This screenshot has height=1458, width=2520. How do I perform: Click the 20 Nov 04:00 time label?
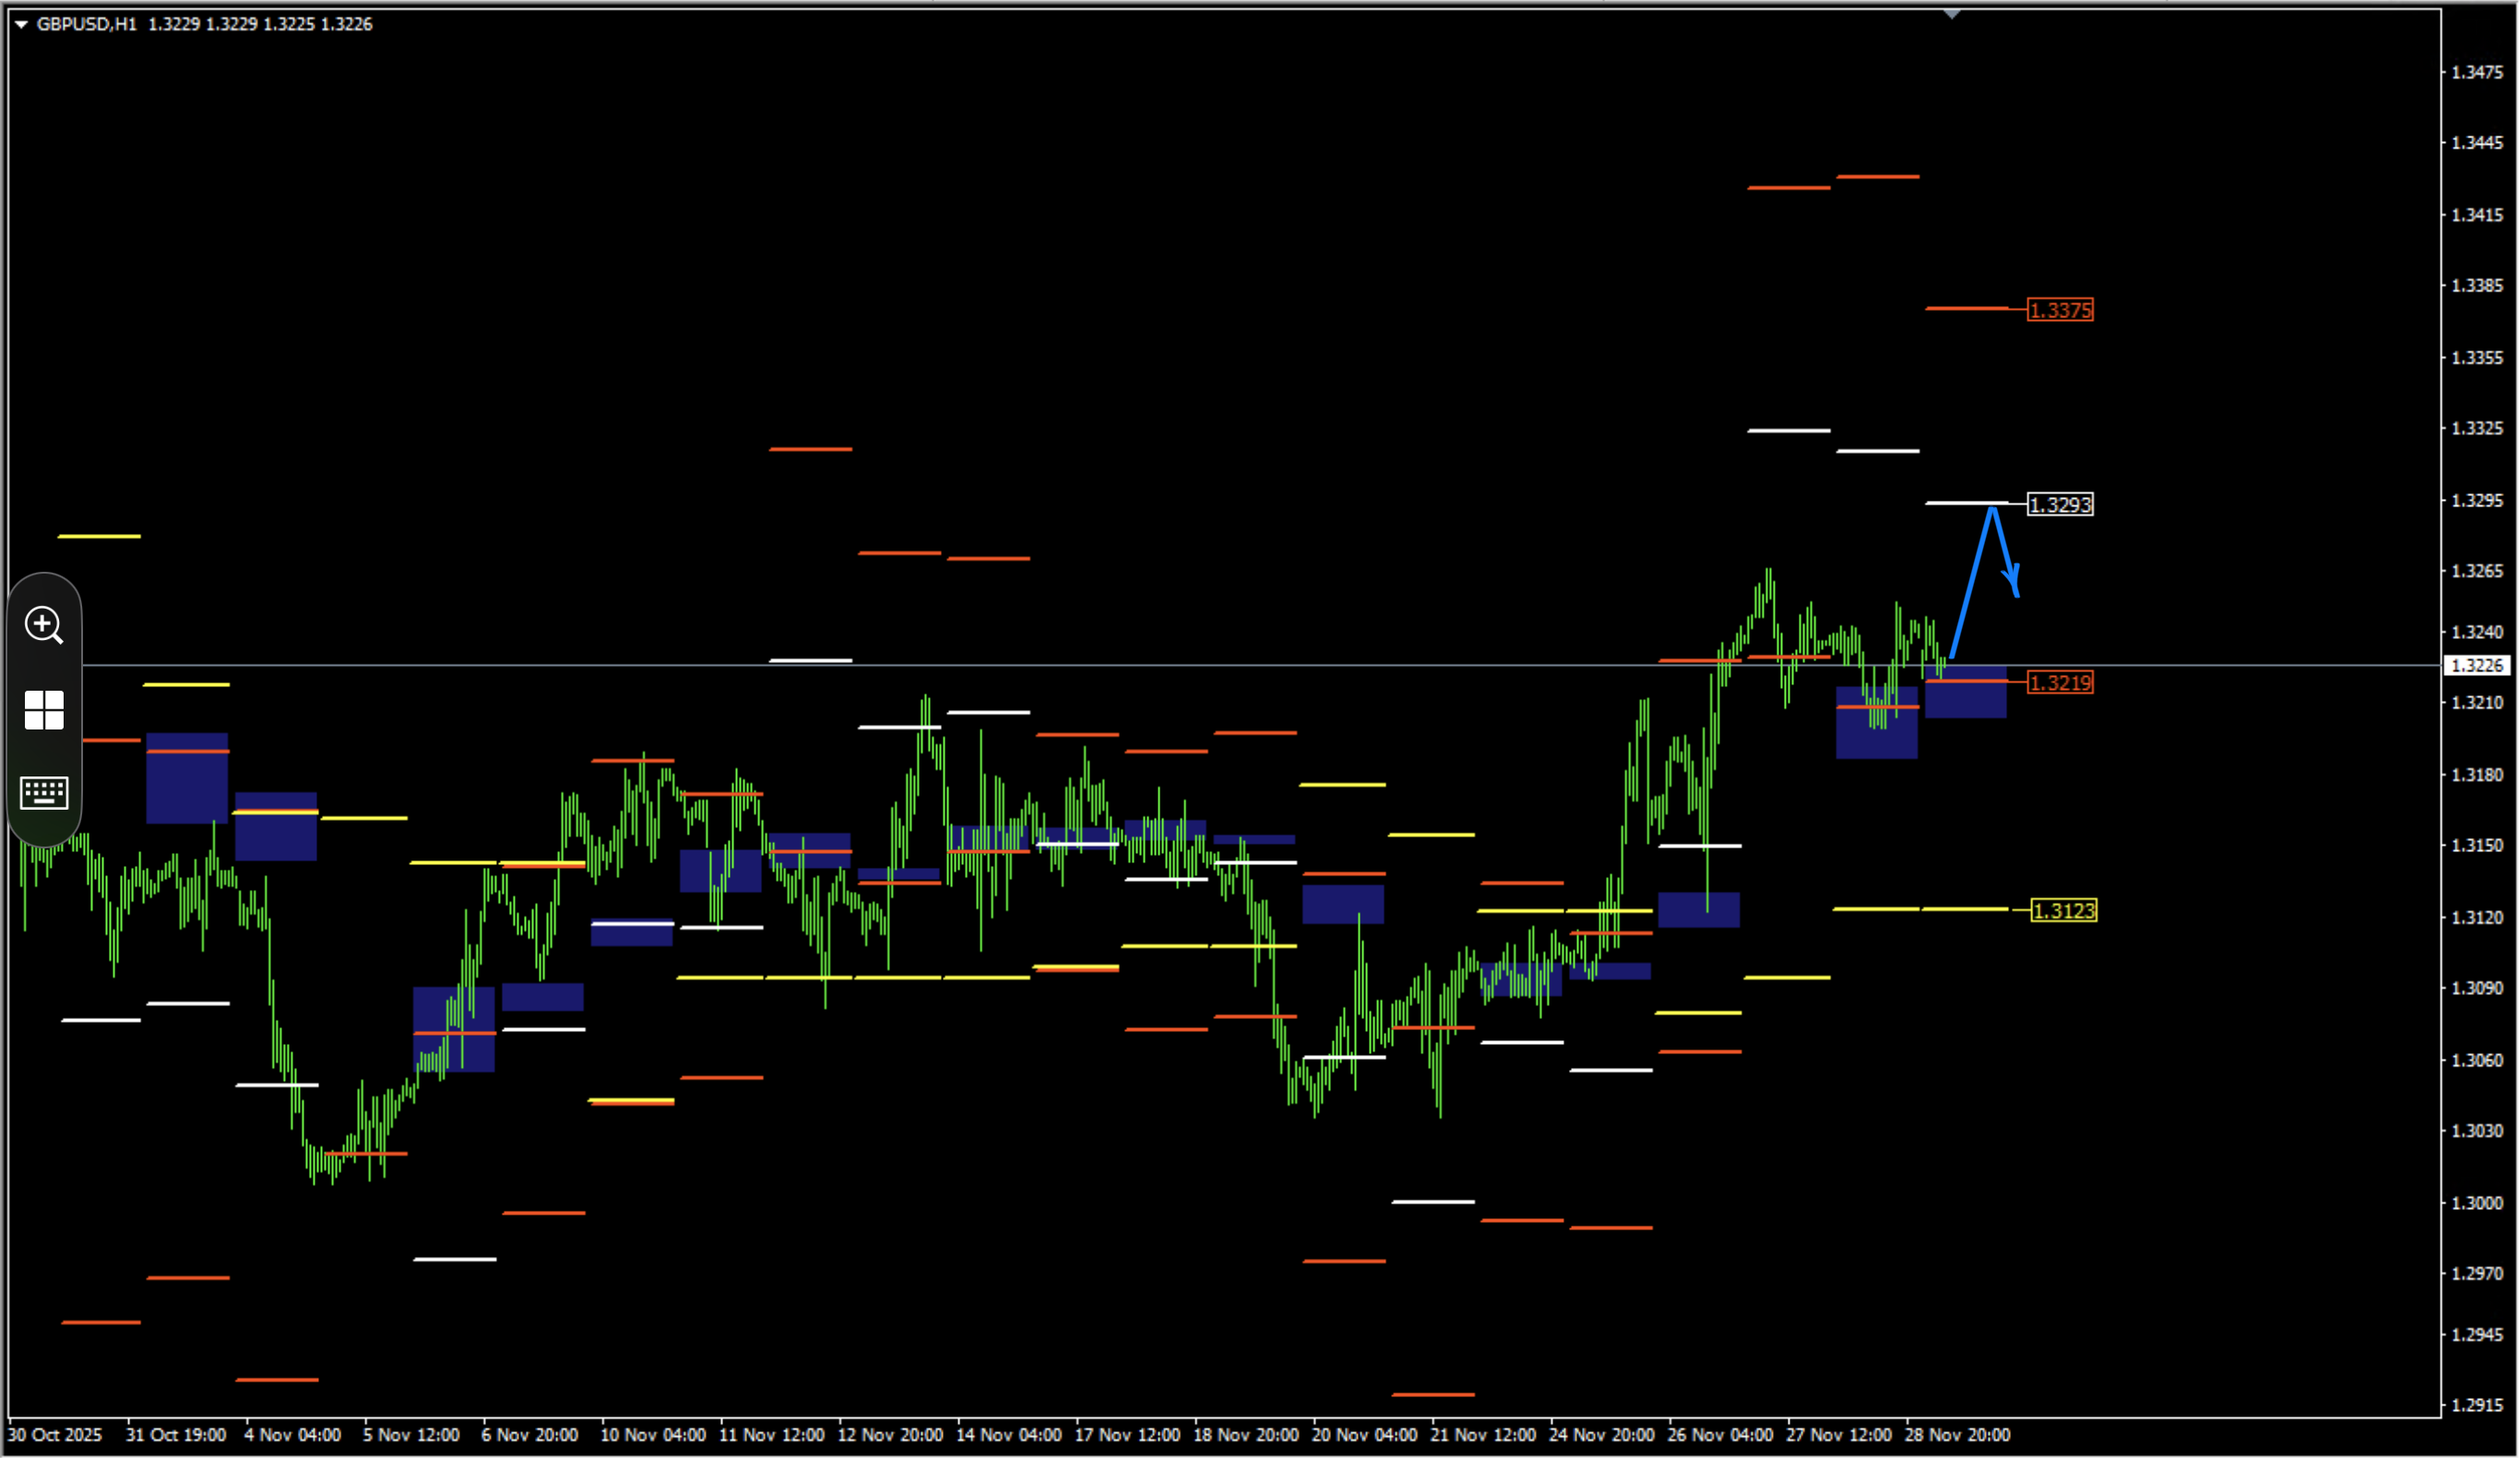click(1364, 1435)
